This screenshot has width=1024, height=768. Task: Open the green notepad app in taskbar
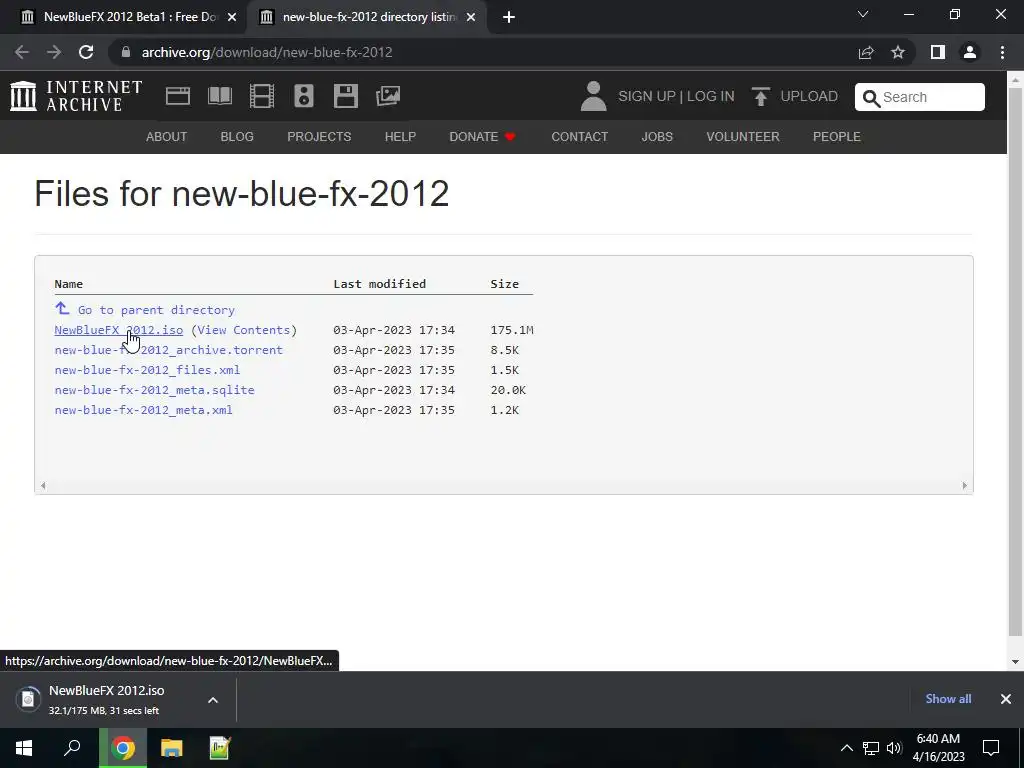220,748
